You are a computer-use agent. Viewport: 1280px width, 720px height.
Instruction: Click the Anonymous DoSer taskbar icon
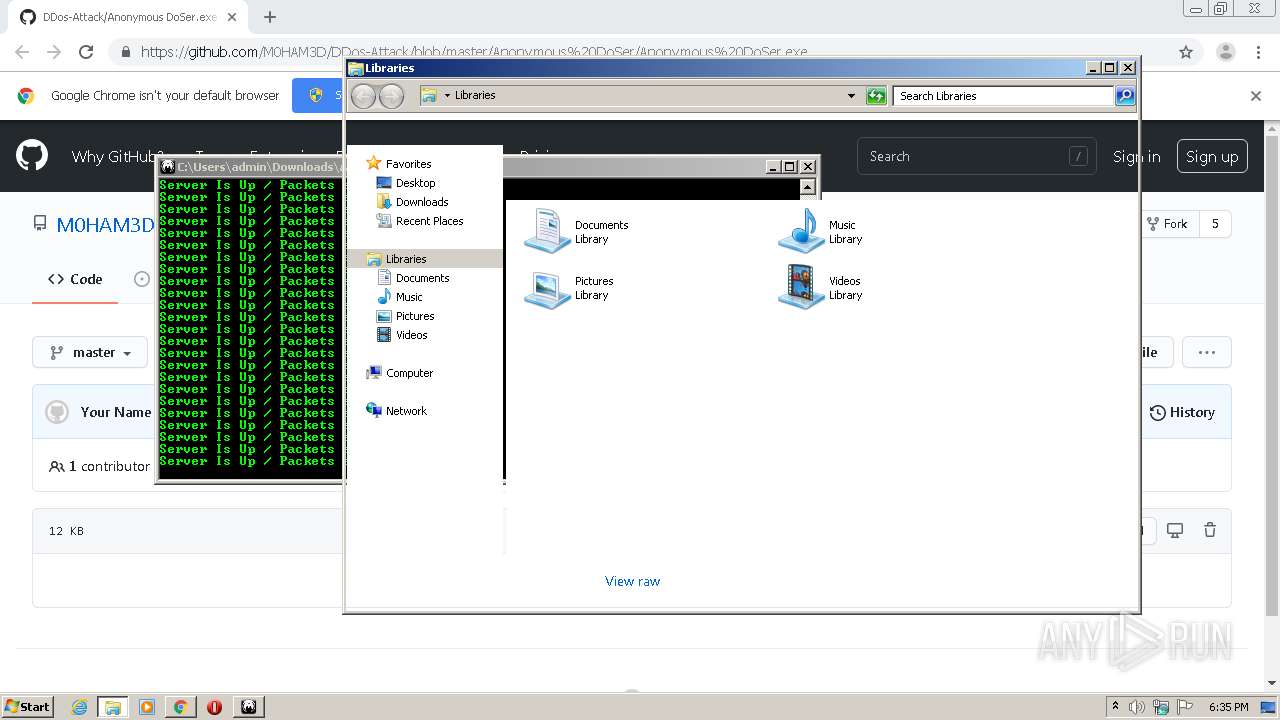249,707
